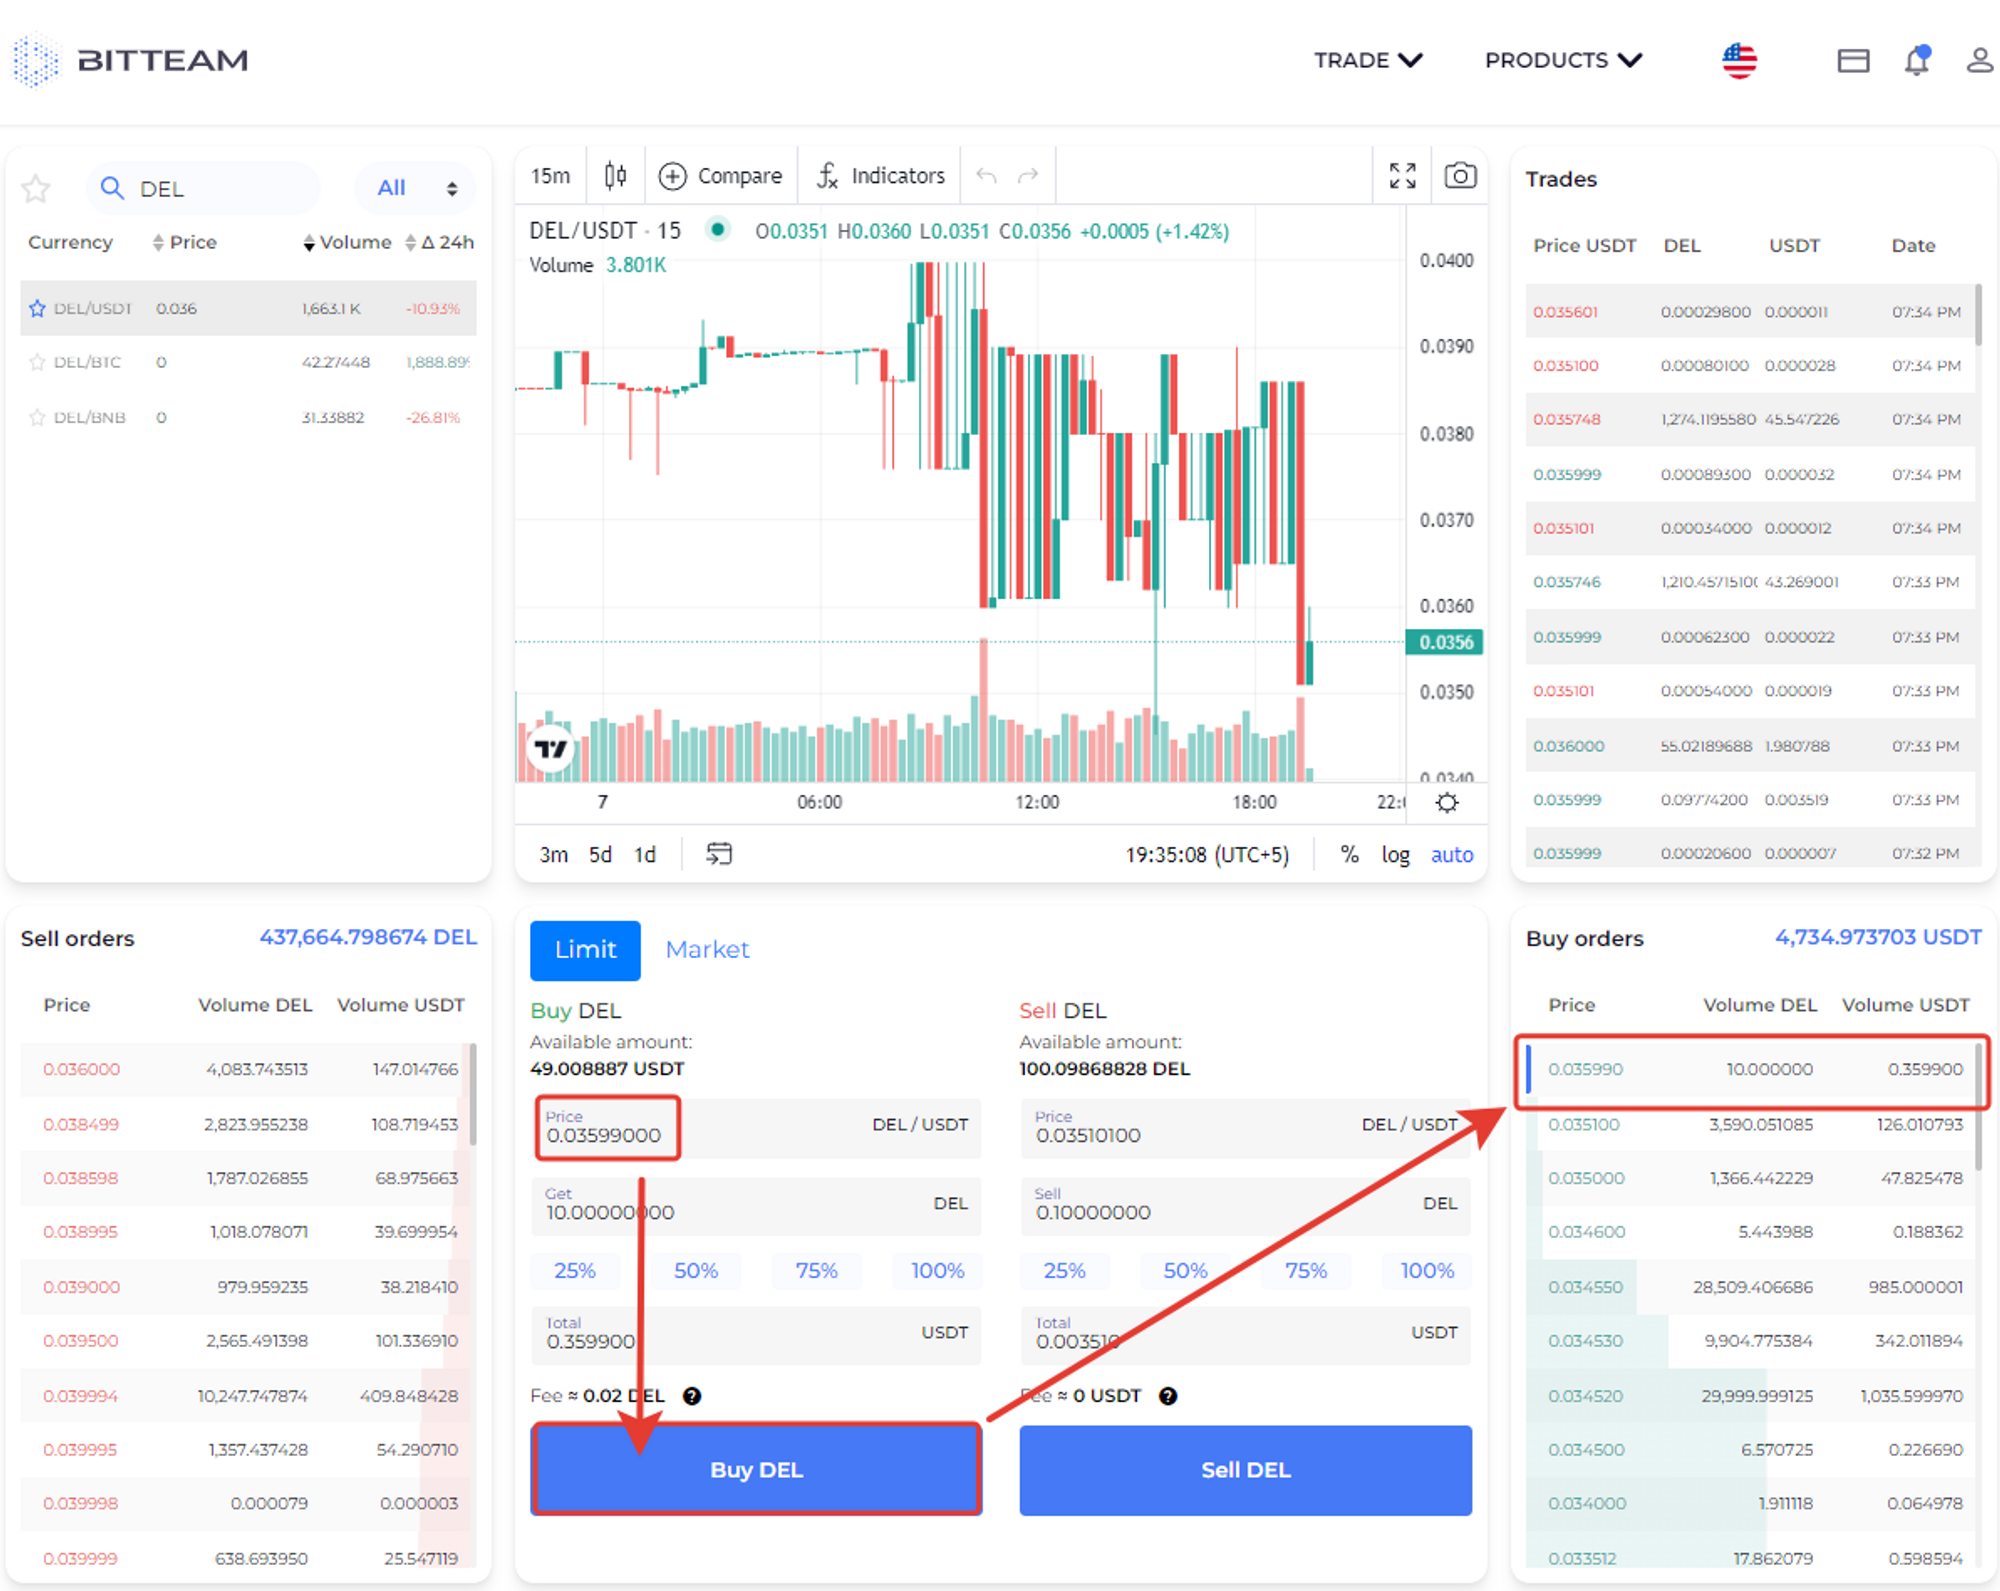Click the Compare symbol button
Viewport: 2000px width, 1591px height.
coord(720,176)
